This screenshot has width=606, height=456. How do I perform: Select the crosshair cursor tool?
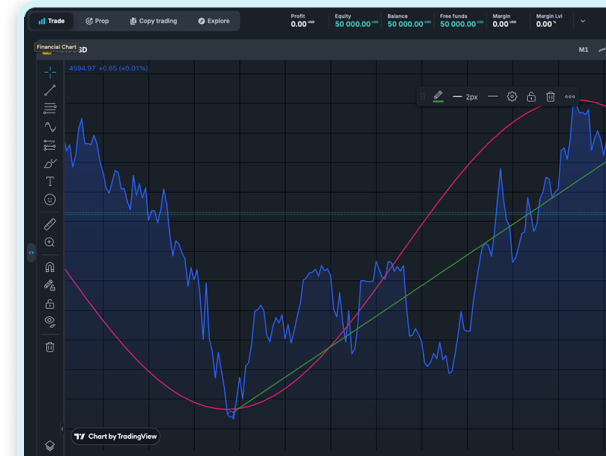(x=50, y=72)
